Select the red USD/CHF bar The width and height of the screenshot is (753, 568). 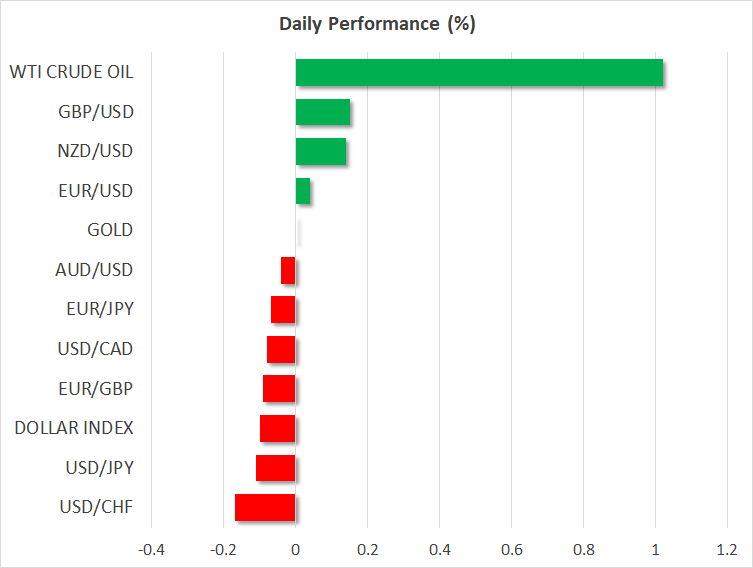(265, 508)
